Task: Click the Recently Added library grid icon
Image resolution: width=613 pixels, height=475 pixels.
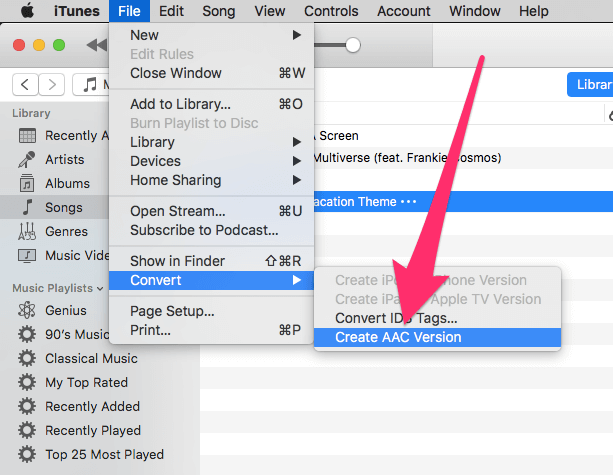Action: point(27,136)
